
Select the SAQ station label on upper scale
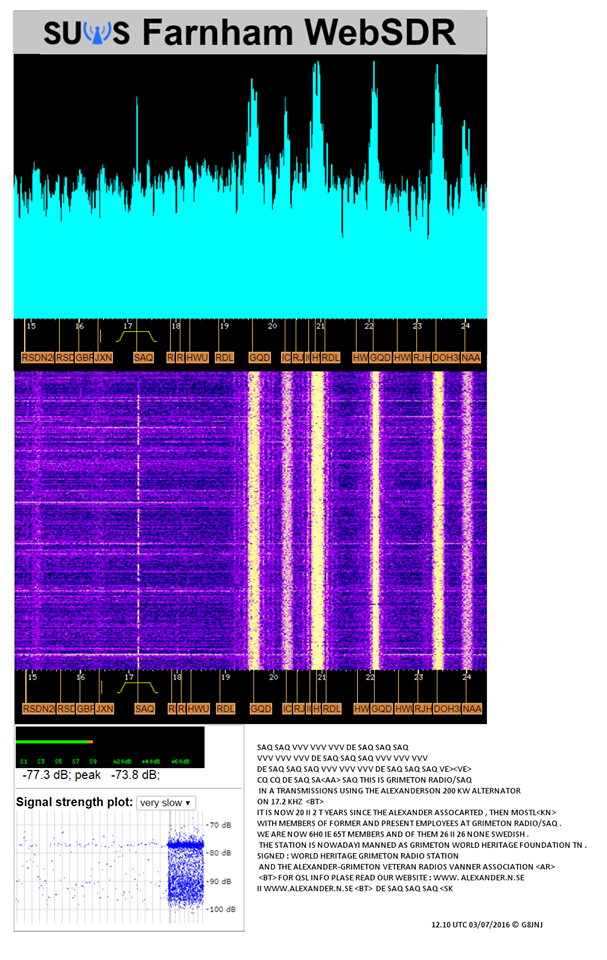[144, 357]
